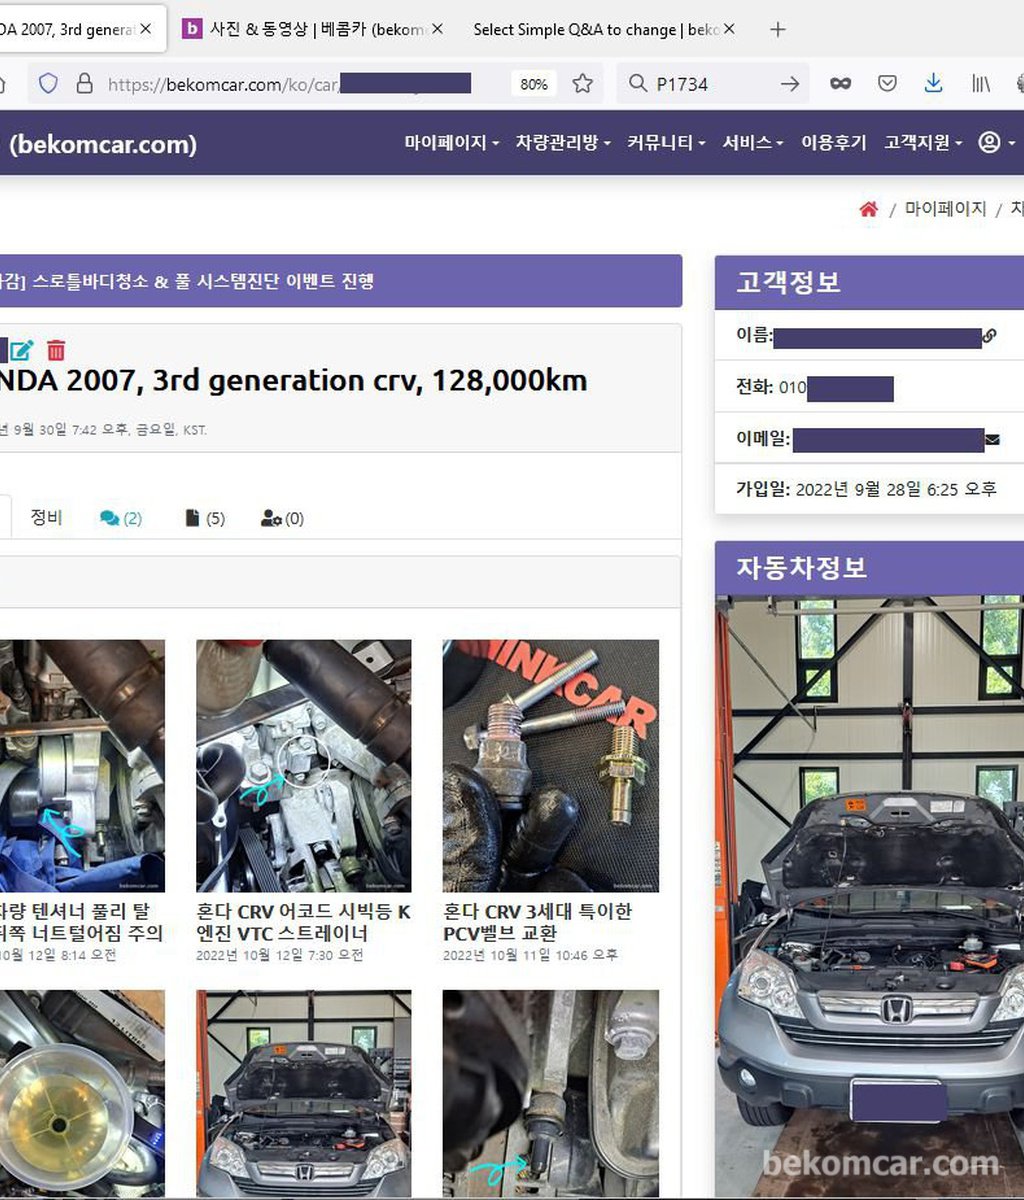Open the 텐셔너 풀리 engine photo thumbnail

point(82,766)
